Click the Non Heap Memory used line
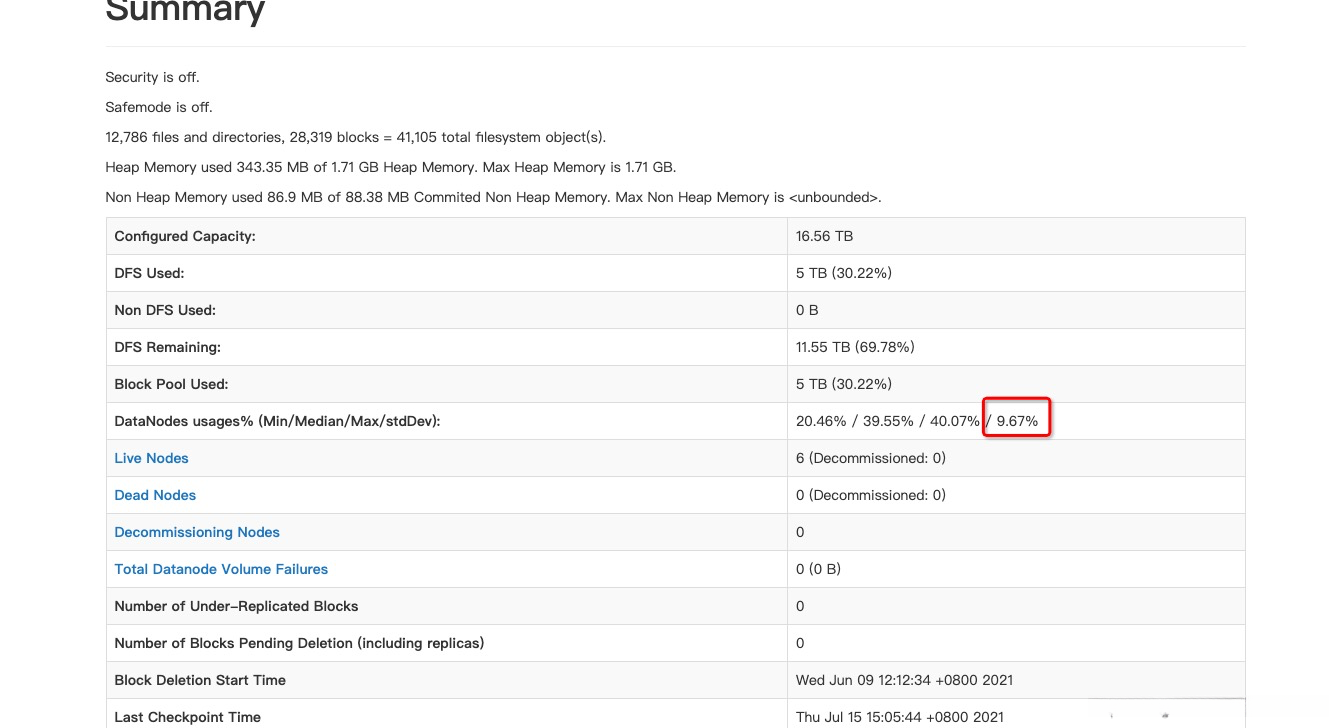This screenshot has width=1336, height=728. tap(493, 197)
